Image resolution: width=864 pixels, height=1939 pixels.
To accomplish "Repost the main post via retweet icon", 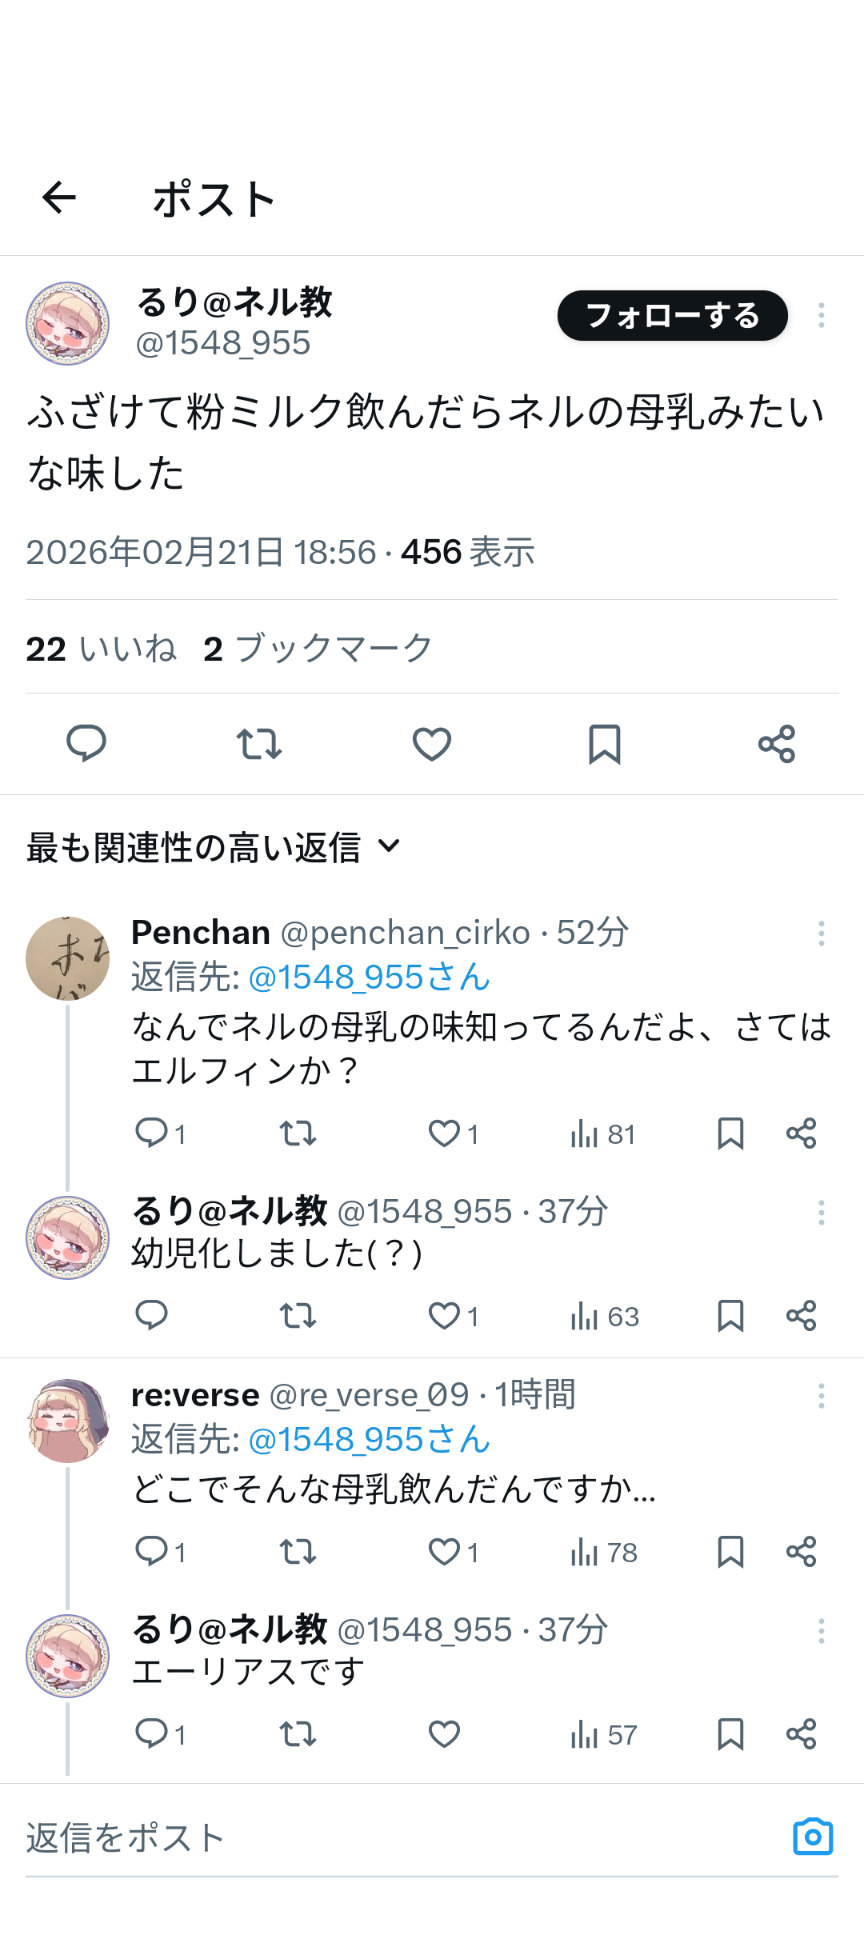I will (259, 744).
